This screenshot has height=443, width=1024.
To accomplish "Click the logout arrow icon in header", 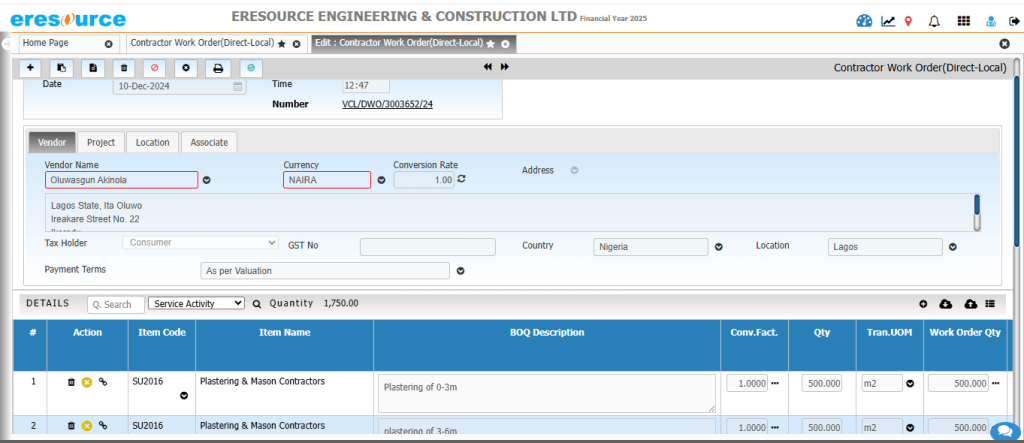I will [x=1014, y=22].
